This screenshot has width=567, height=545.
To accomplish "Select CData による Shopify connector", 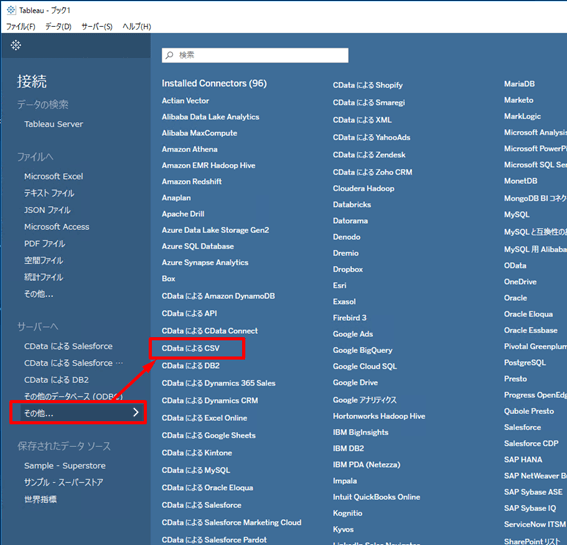I will tap(368, 85).
